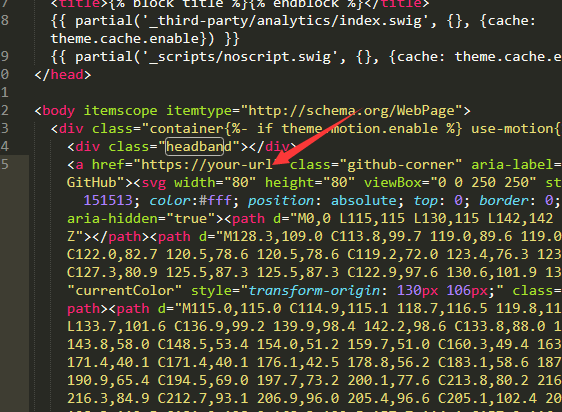Click the itemtype attribute name
This screenshot has height=412, width=562.
[x=199, y=110]
